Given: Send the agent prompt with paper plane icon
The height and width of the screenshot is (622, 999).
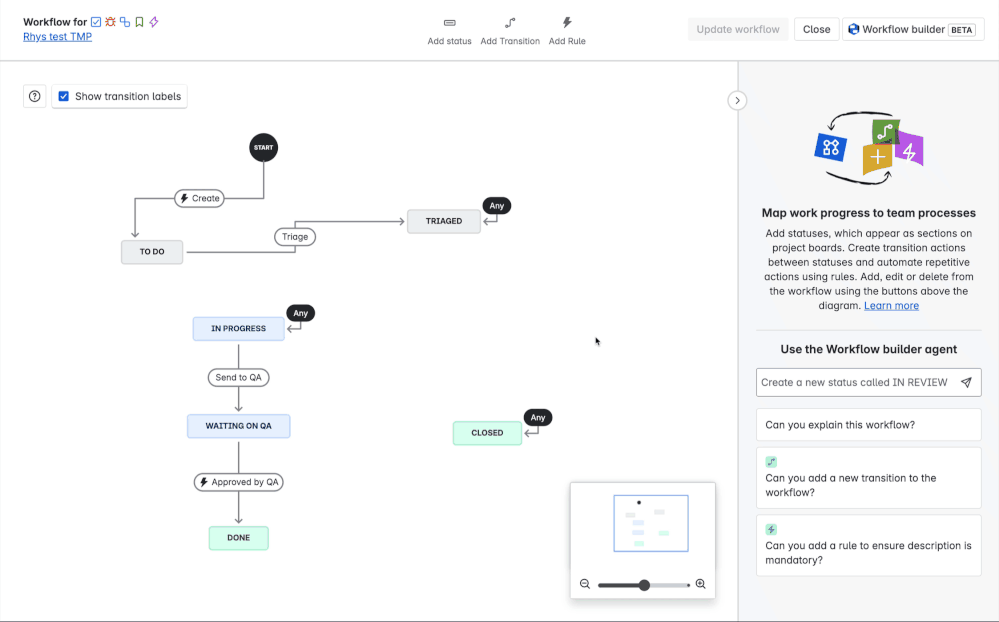Looking at the screenshot, I should point(967,382).
